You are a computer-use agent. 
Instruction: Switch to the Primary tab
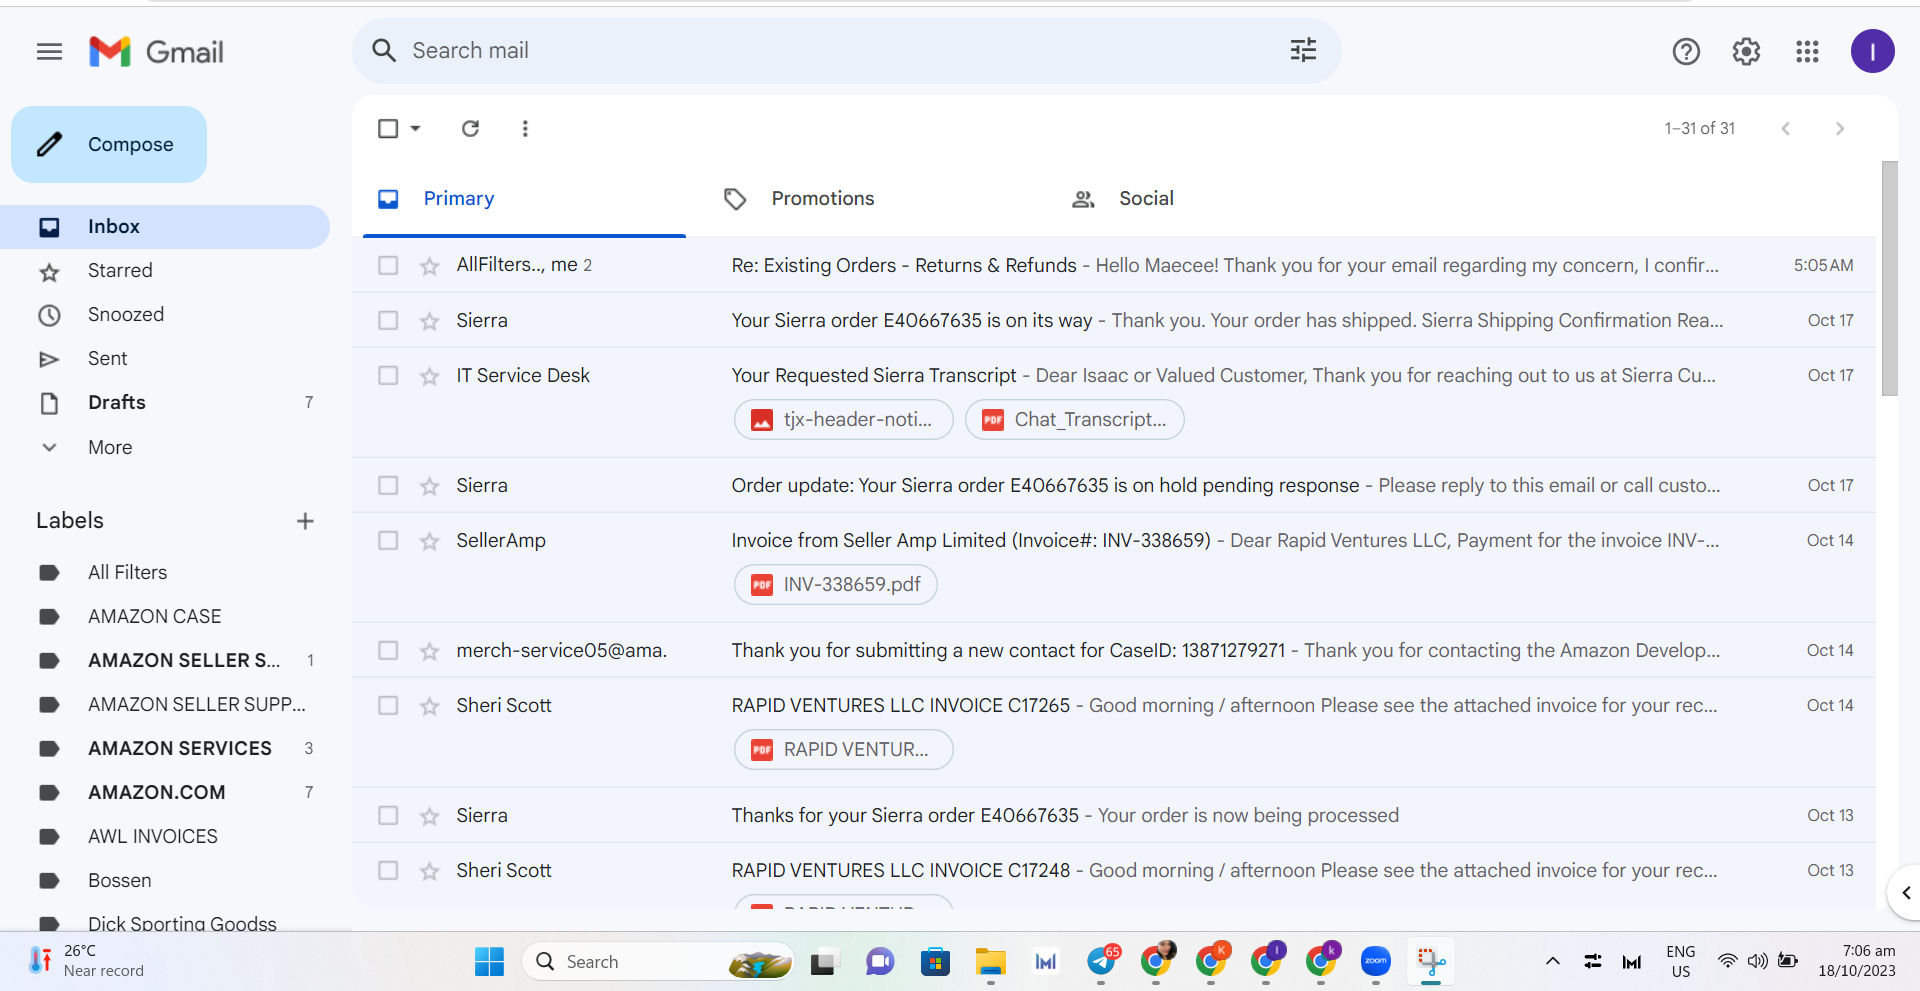[x=524, y=199]
